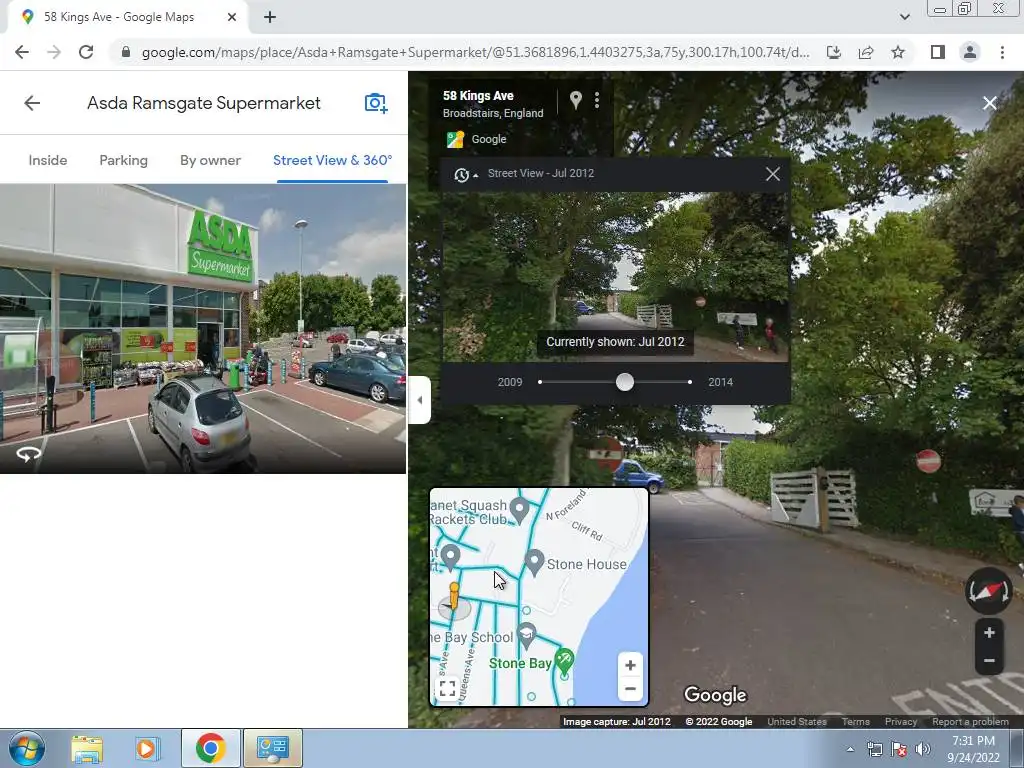This screenshot has height=768, width=1024.
Task: Open Windows Media Player from taskbar
Action: [147, 748]
